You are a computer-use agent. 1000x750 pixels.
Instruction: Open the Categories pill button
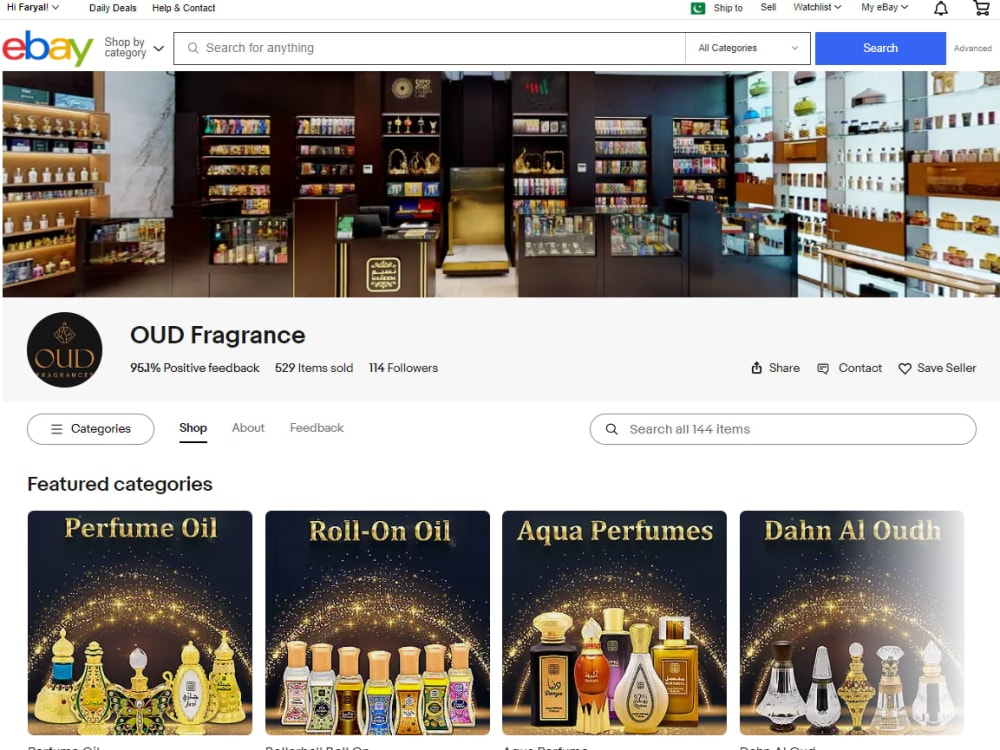(x=91, y=429)
